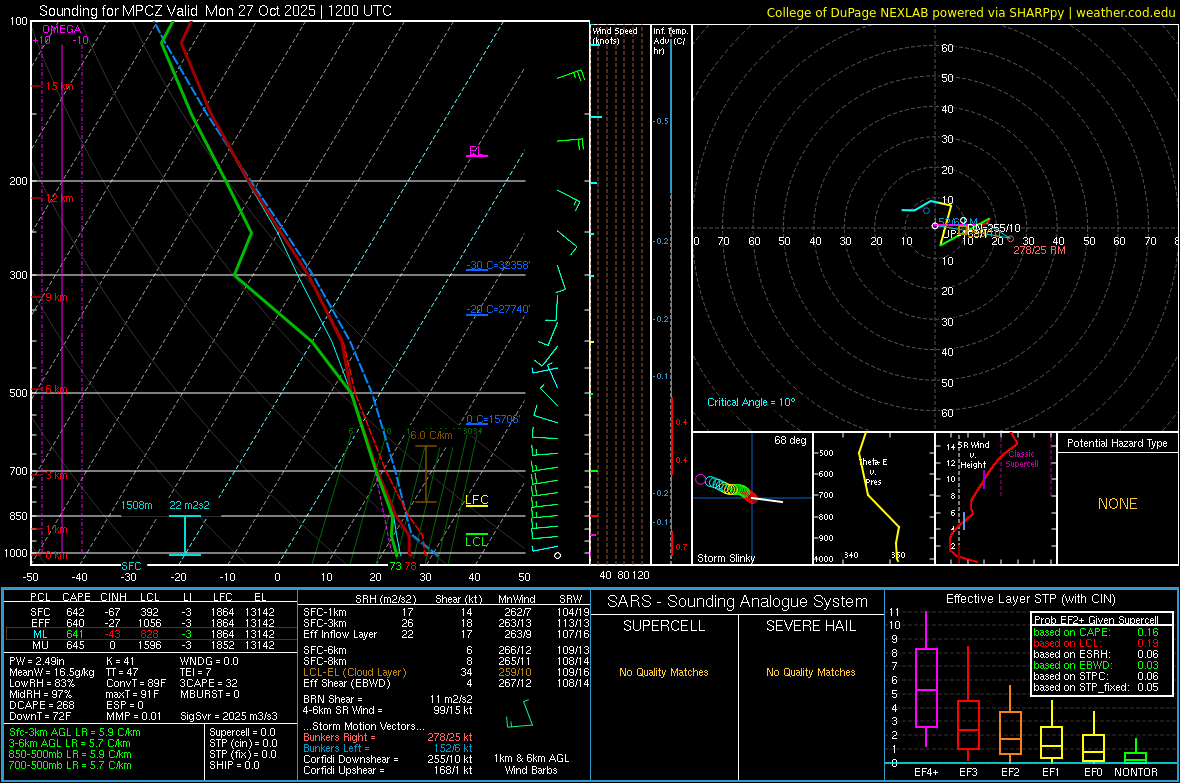Viewport: 1180px width, 783px height.
Task: Select the SFC parcel row
Action: 151,612
